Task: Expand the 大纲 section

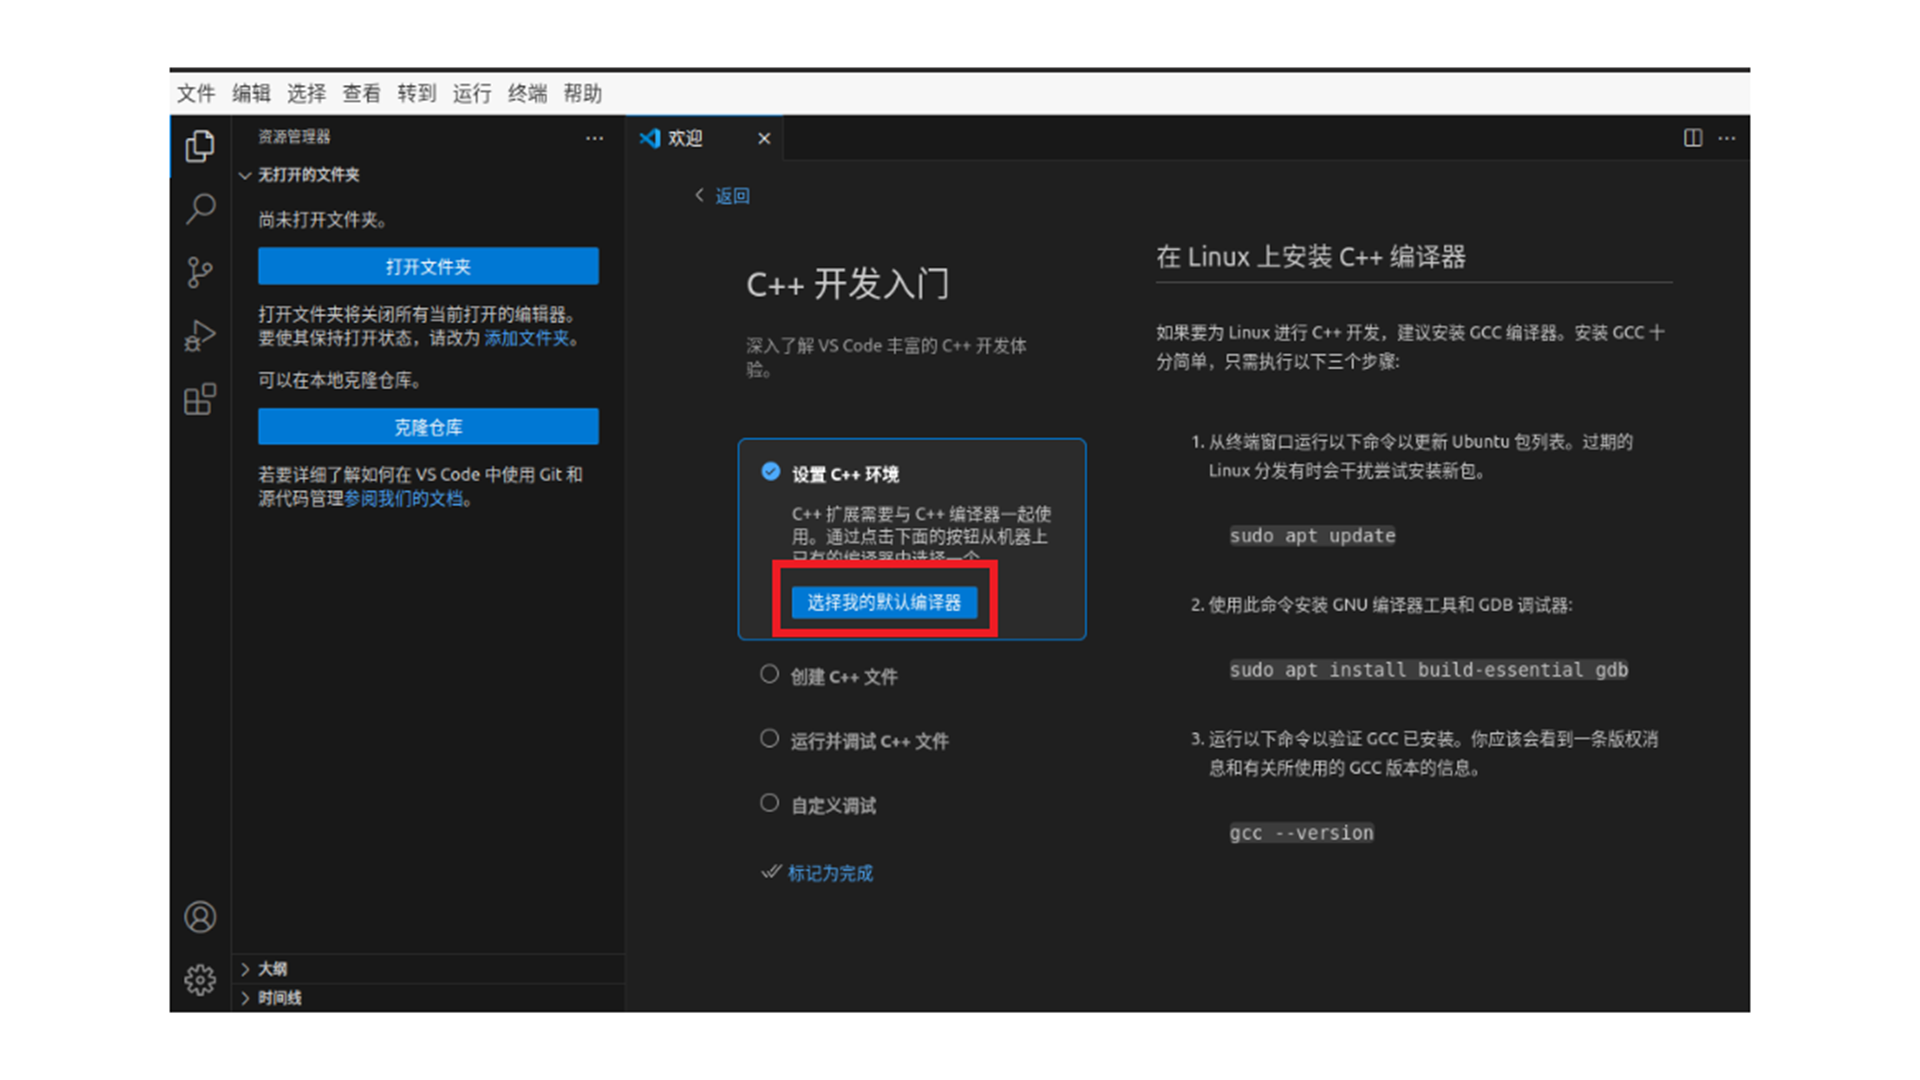Action: click(x=272, y=969)
